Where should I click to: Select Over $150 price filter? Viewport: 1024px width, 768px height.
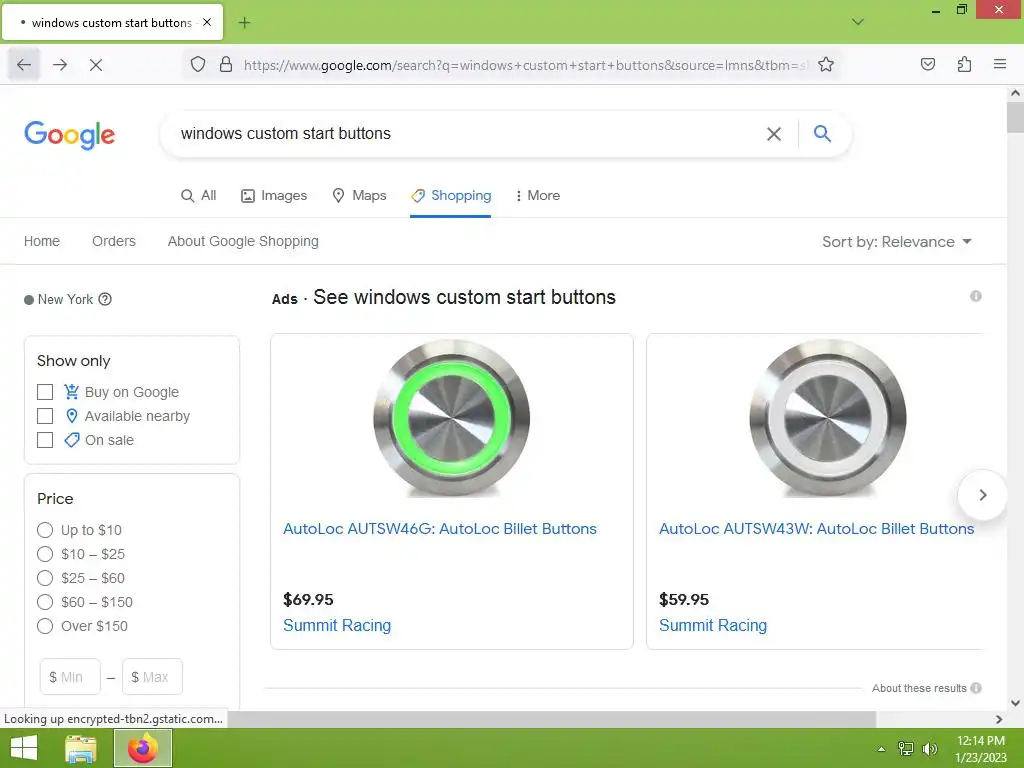tap(45, 626)
